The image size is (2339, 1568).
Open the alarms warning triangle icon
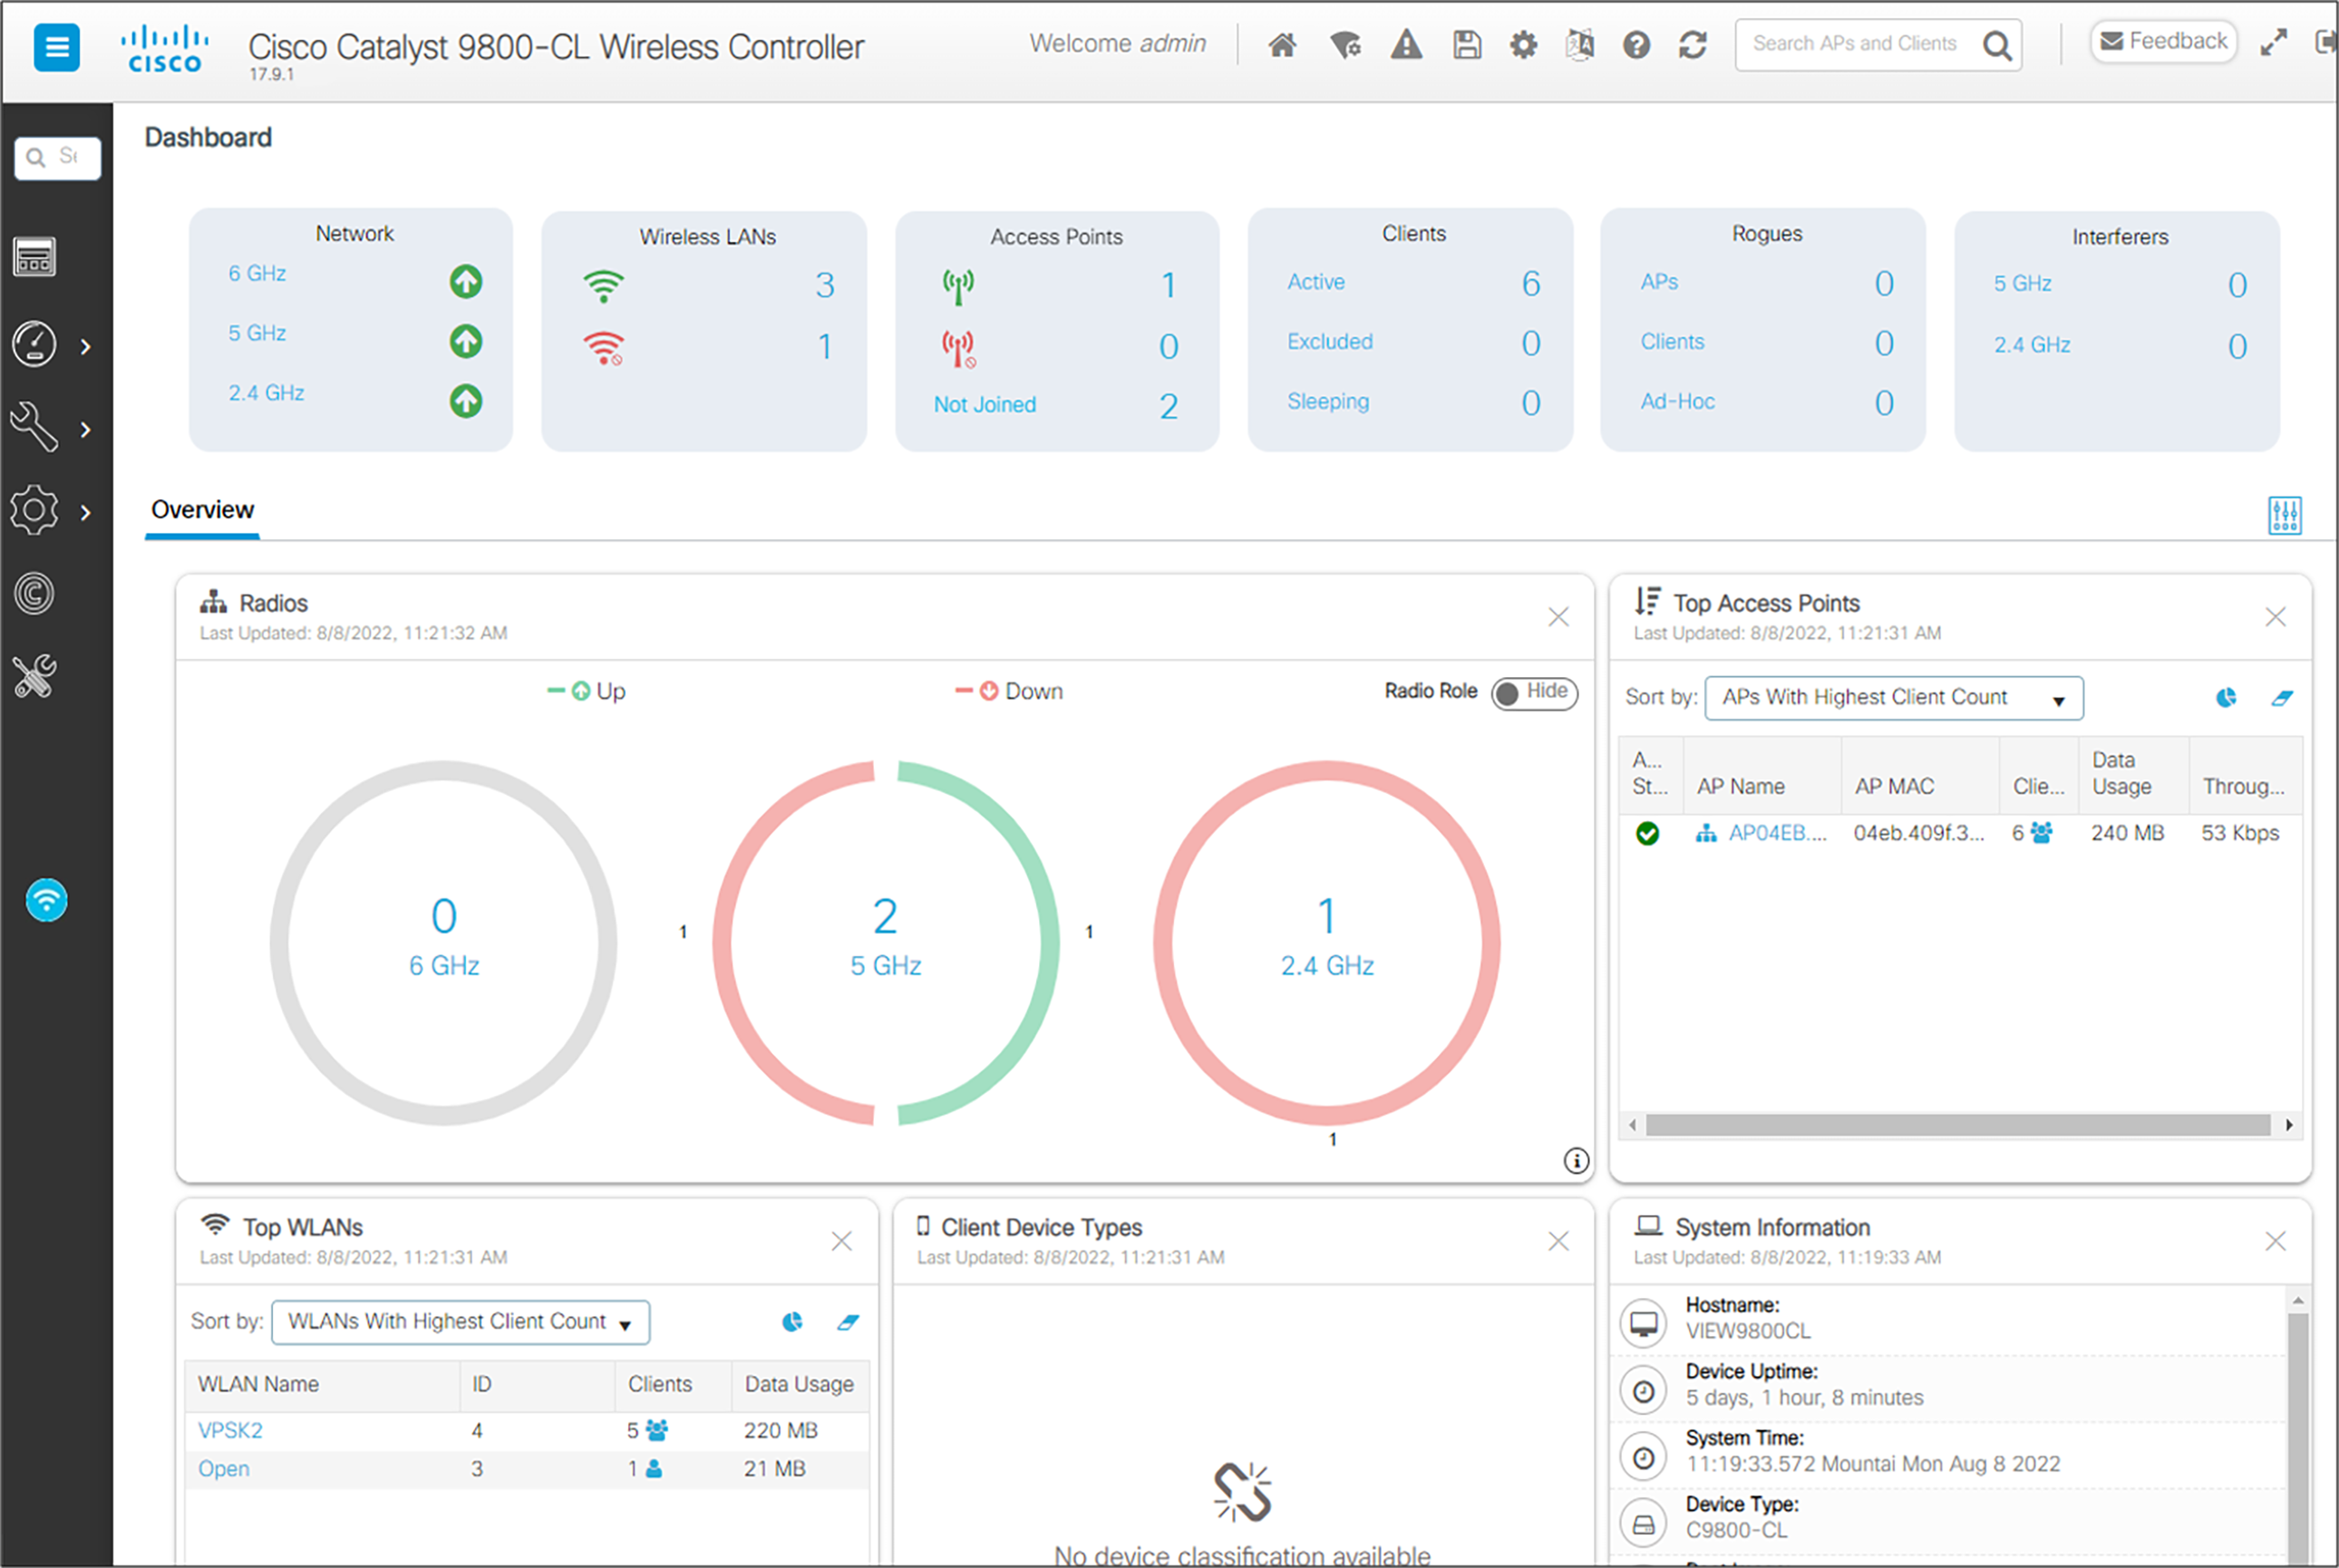pos(1406,45)
